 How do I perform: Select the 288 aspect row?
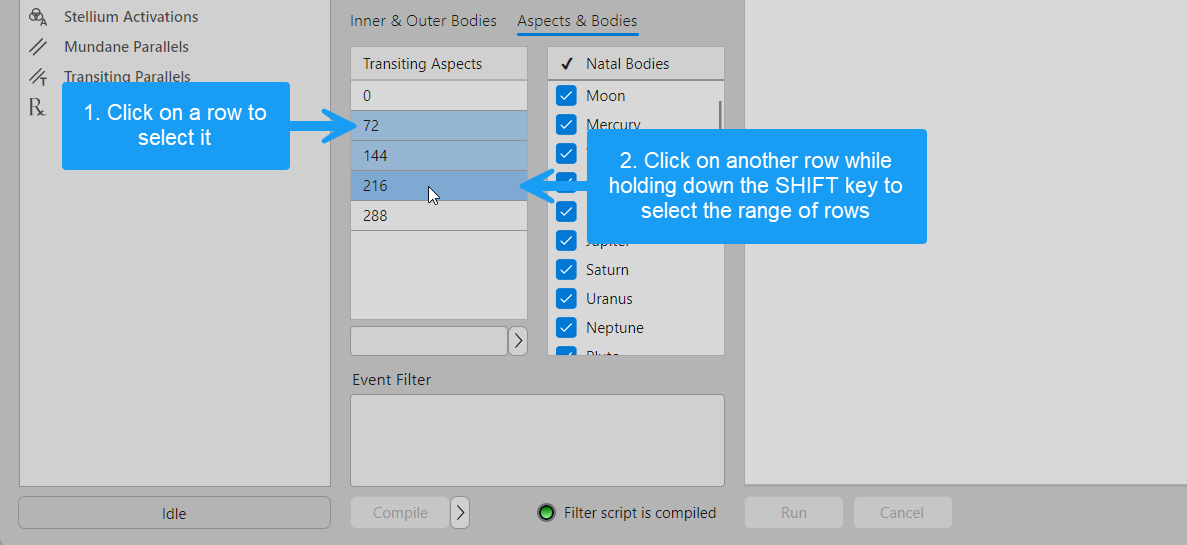[439, 216]
